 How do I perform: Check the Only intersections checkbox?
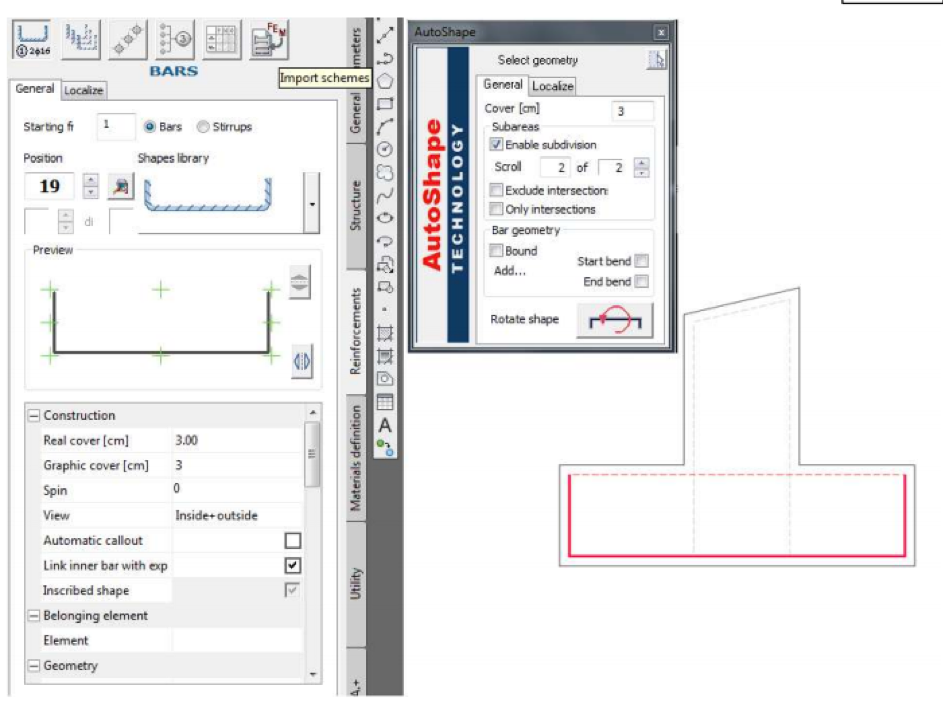pyautogui.click(x=497, y=209)
